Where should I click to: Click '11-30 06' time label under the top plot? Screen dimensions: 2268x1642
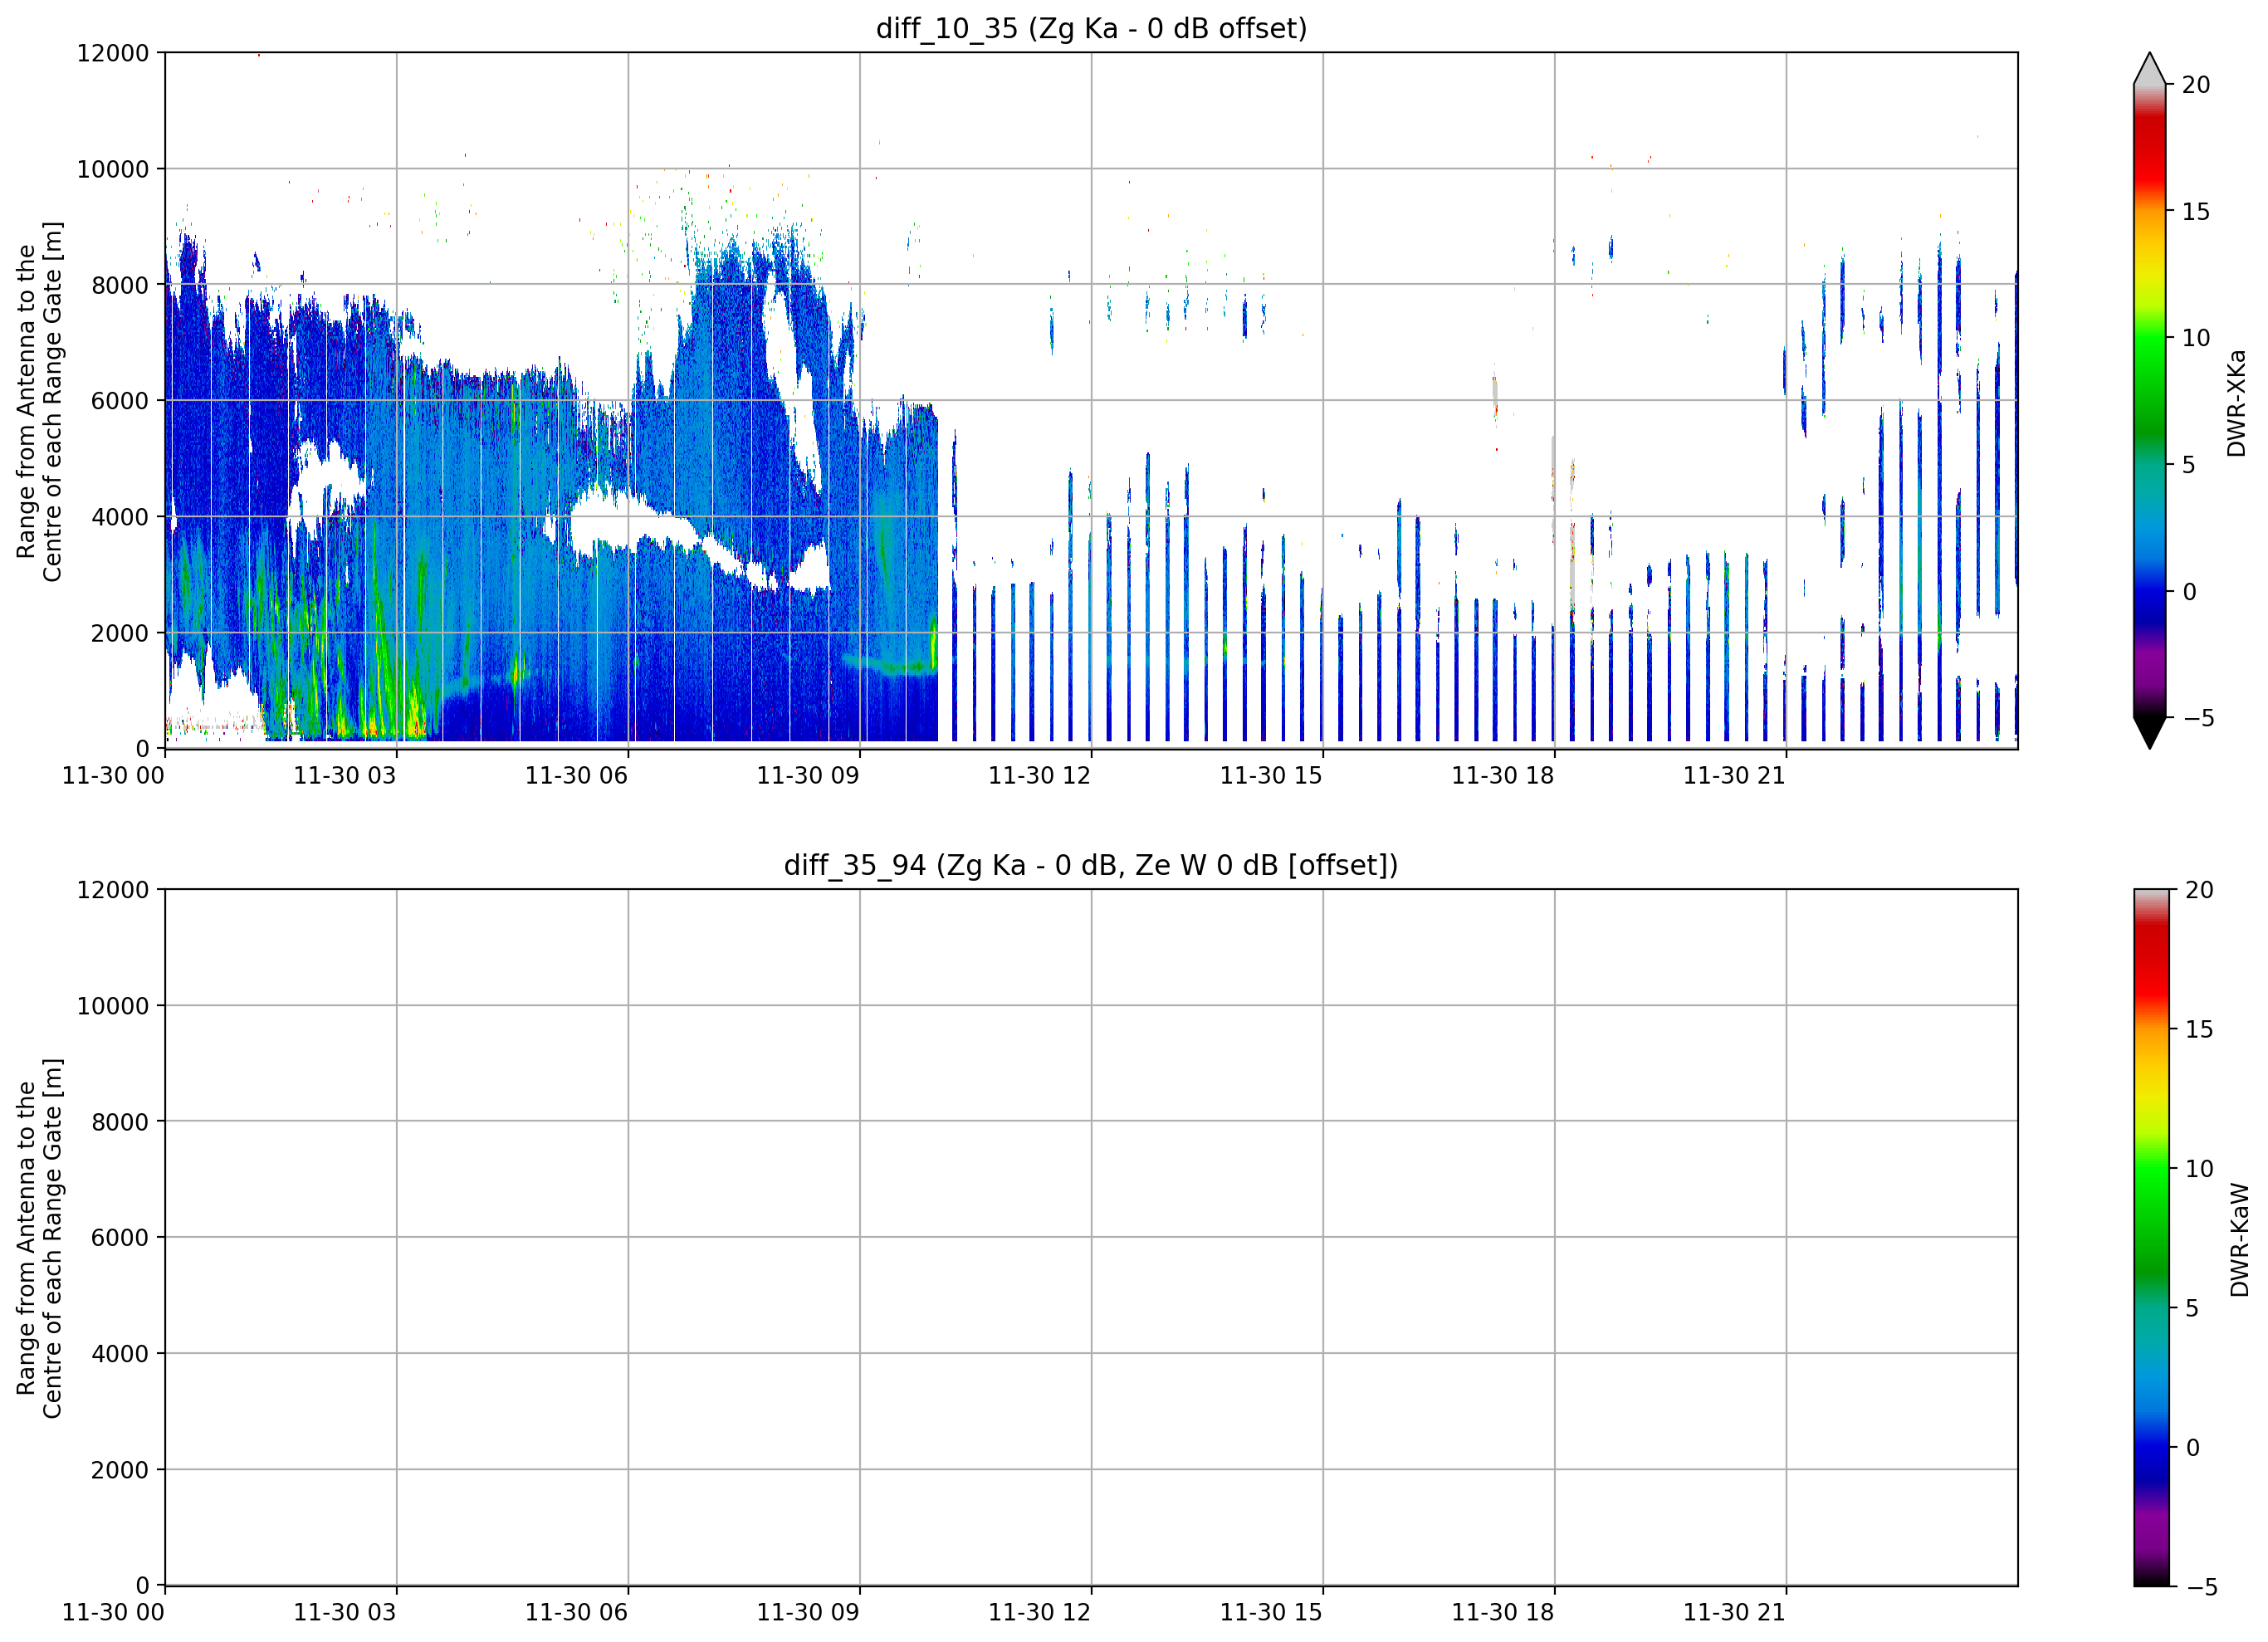[577, 776]
